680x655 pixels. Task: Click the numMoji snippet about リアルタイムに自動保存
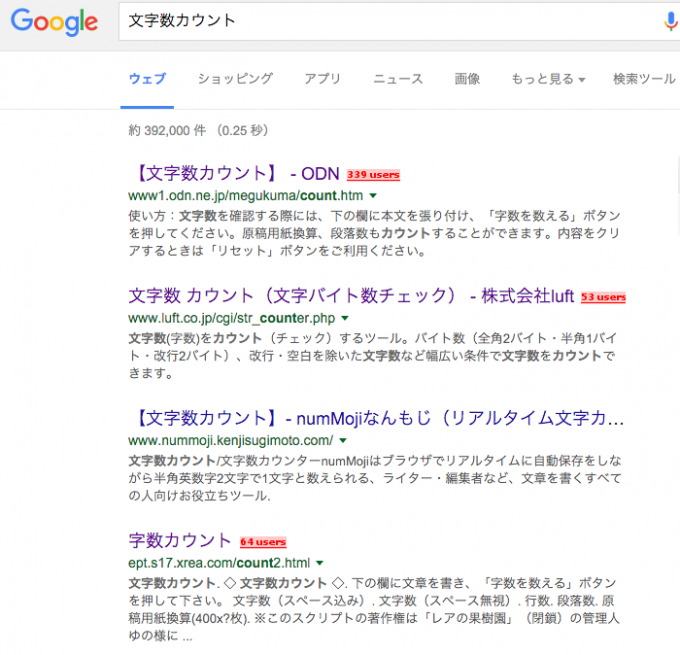click(x=375, y=478)
